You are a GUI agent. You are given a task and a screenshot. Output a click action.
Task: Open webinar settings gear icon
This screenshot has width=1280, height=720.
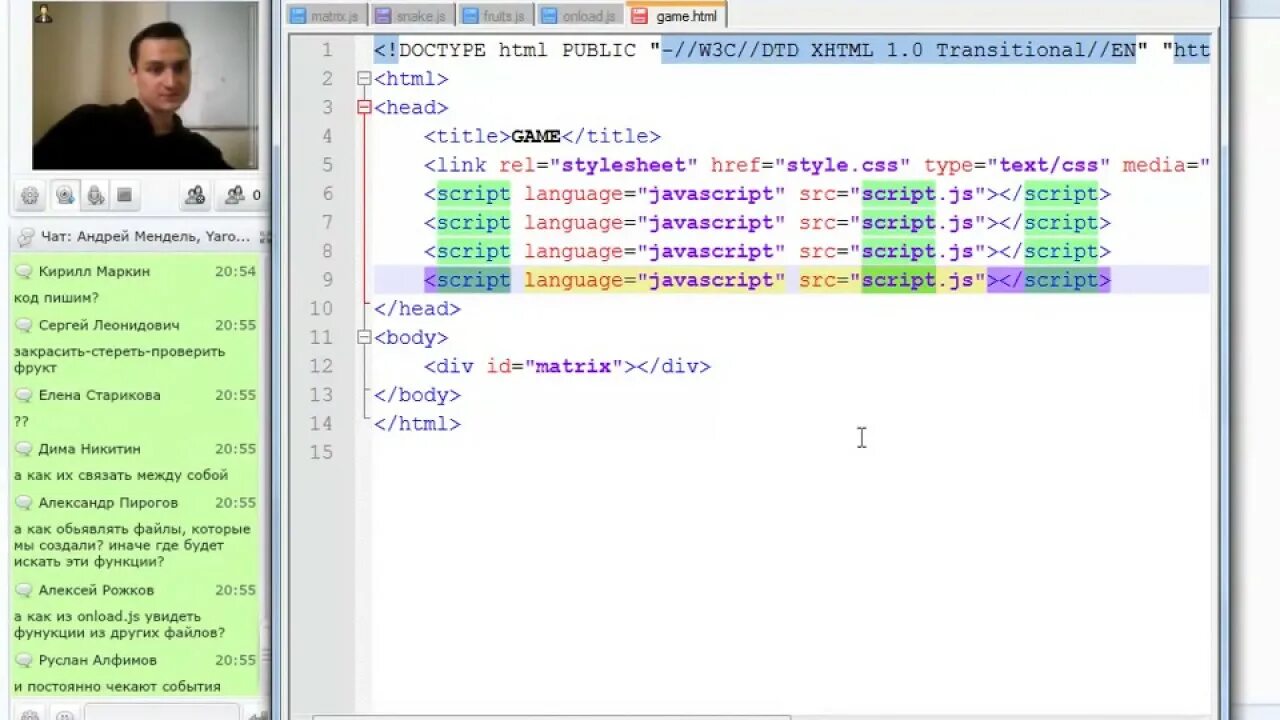click(x=31, y=195)
